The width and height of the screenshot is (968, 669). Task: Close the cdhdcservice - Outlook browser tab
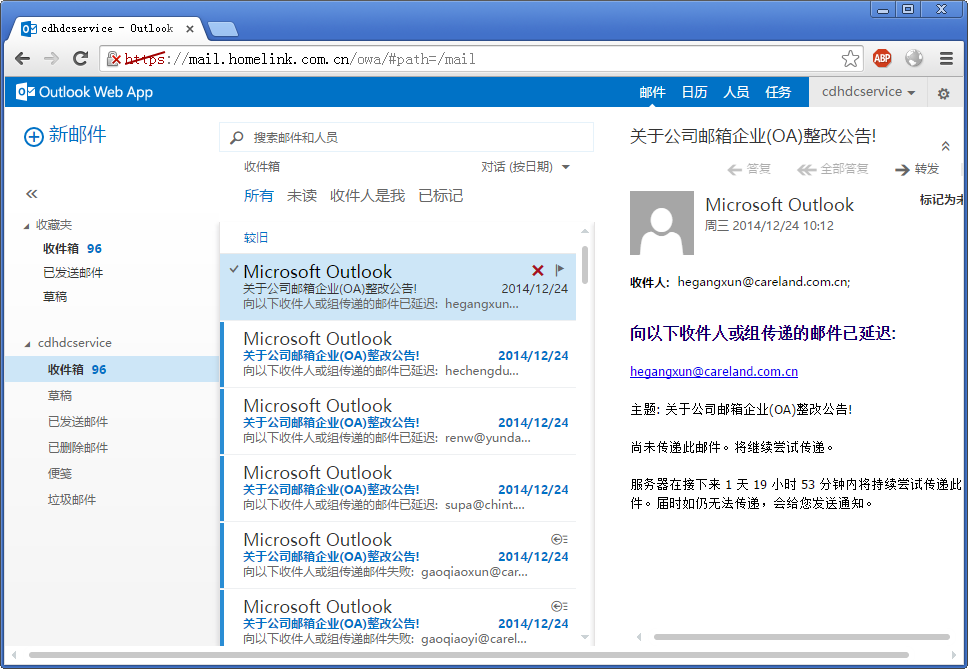click(x=190, y=28)
